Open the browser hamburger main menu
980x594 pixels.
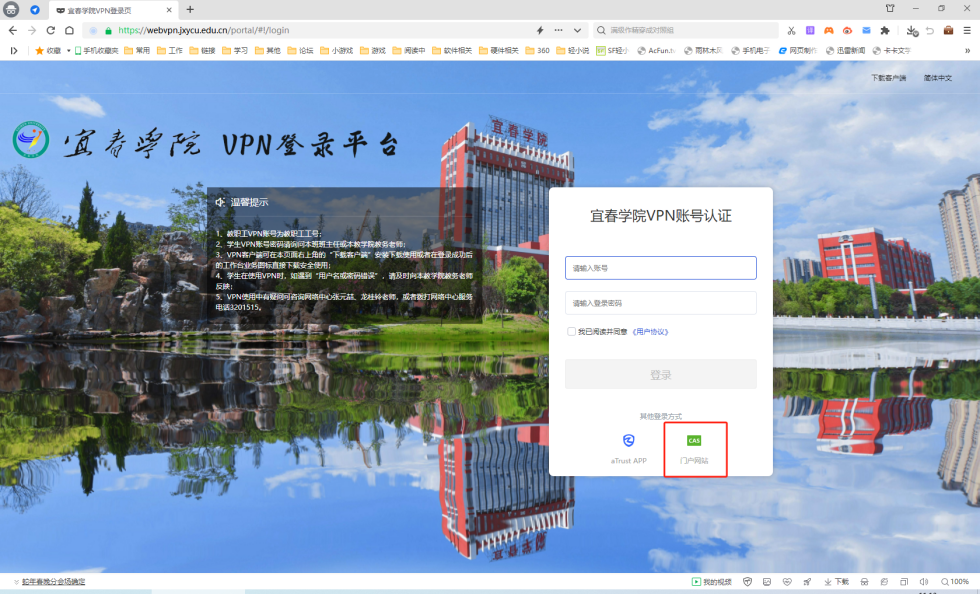pos(967,30)
